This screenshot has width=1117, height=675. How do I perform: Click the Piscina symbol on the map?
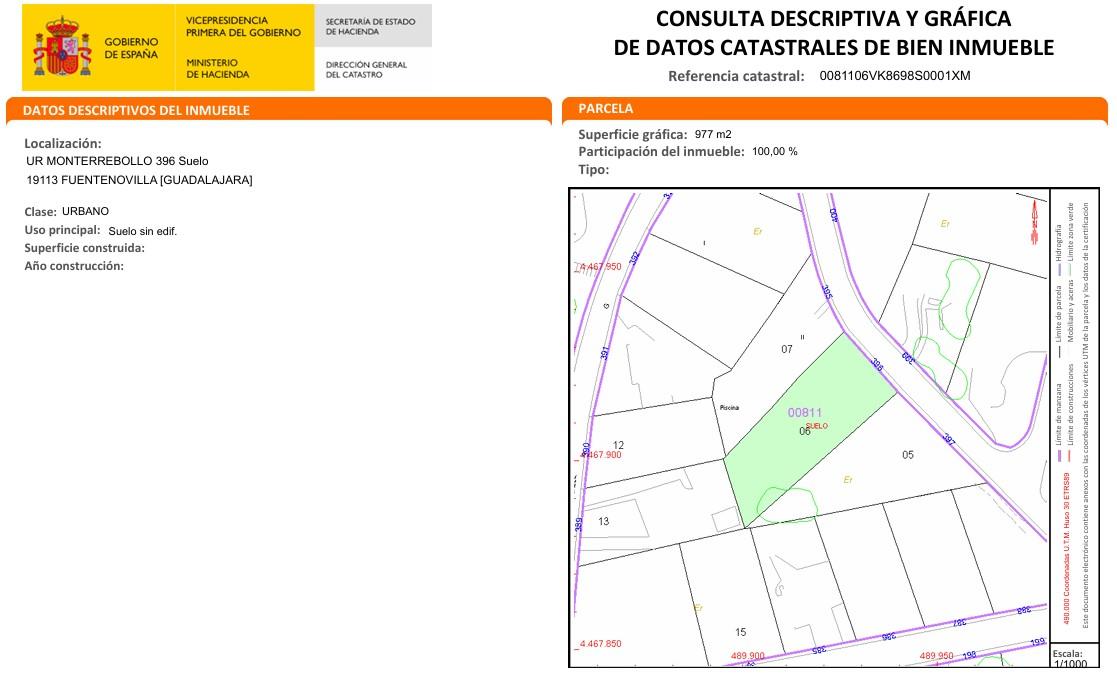point(730,407)
